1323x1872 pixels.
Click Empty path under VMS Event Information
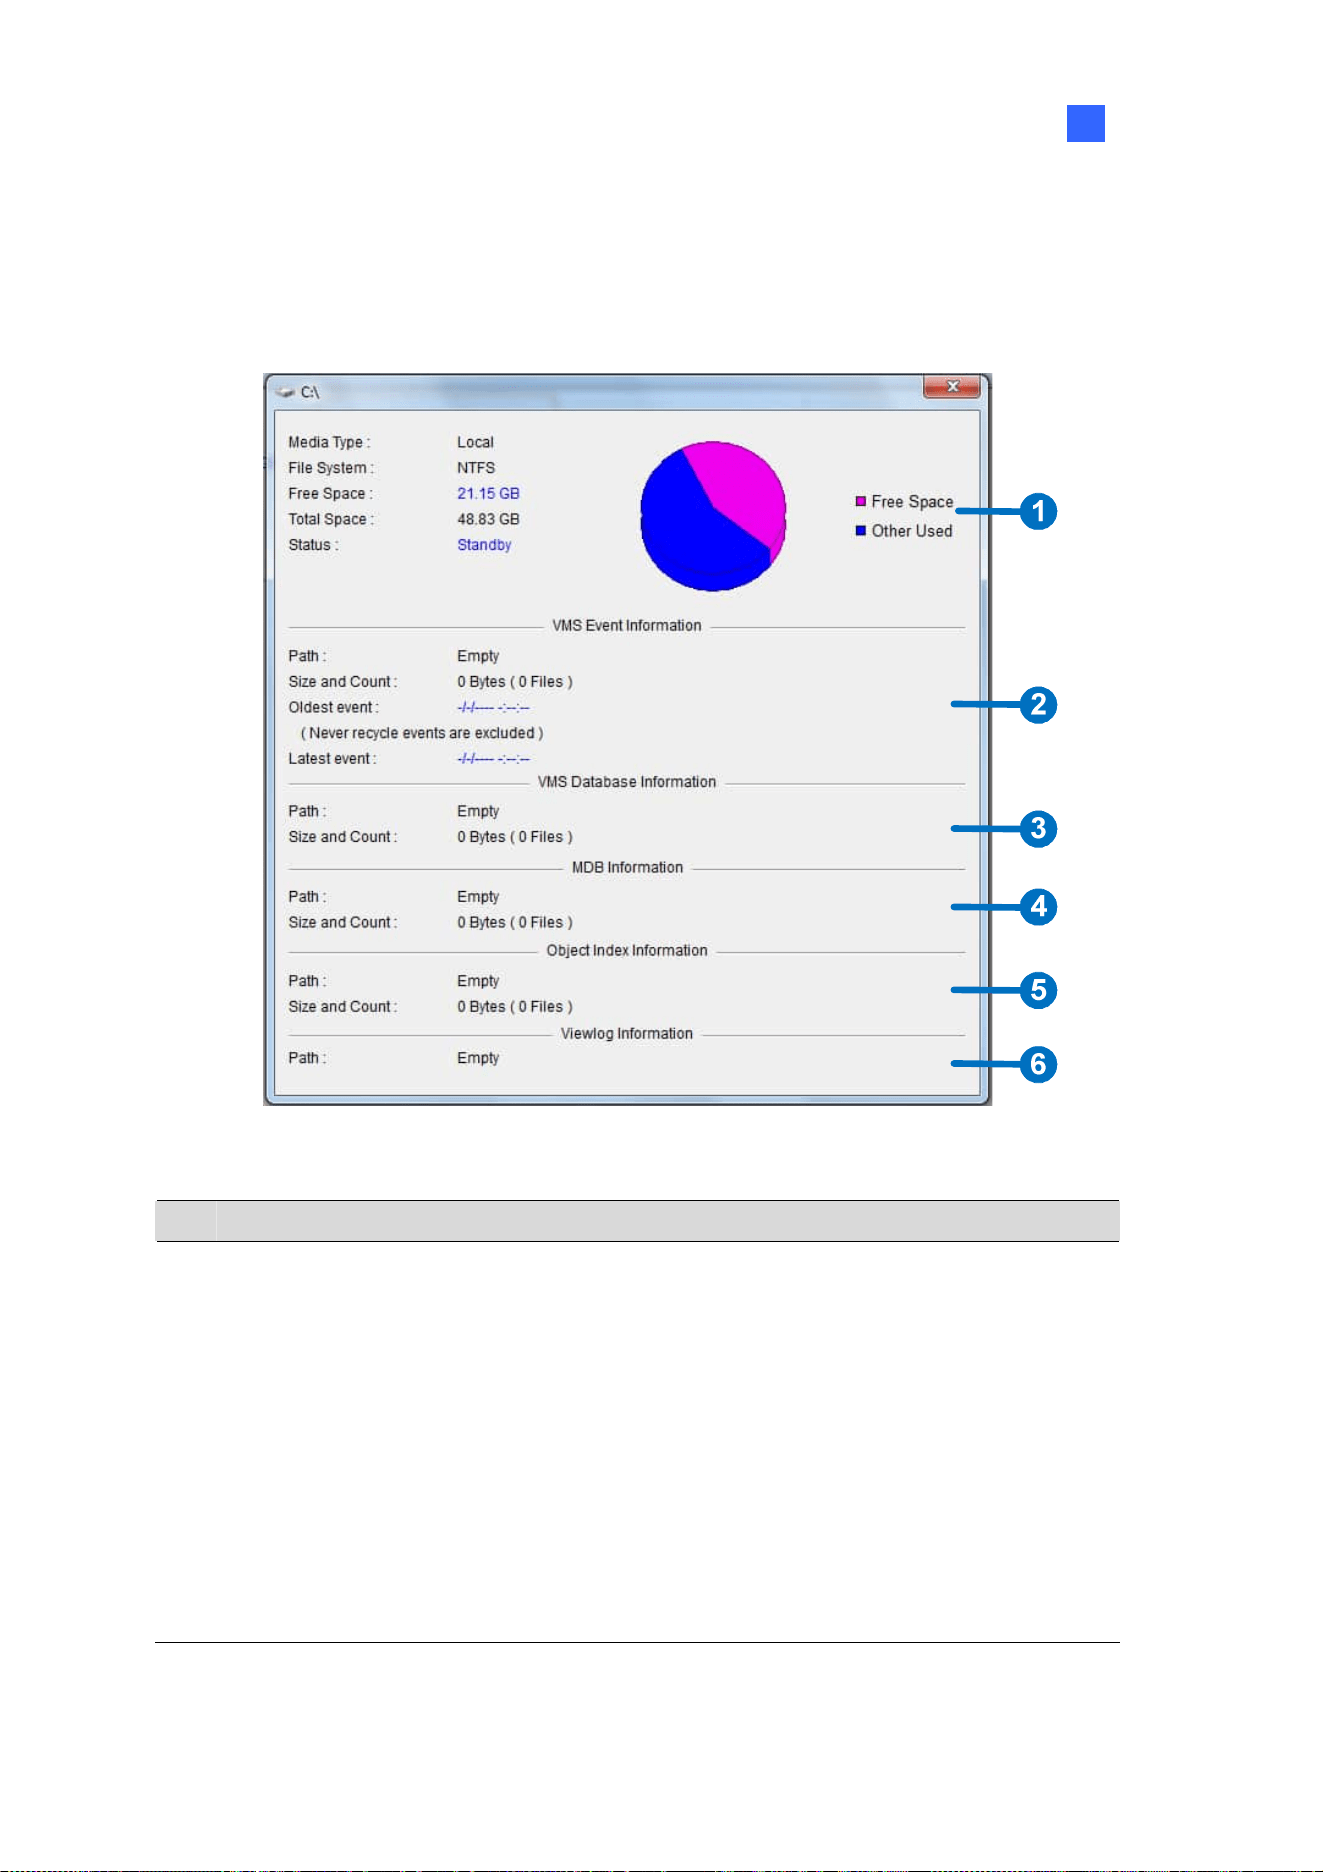(x=478, y=656)
